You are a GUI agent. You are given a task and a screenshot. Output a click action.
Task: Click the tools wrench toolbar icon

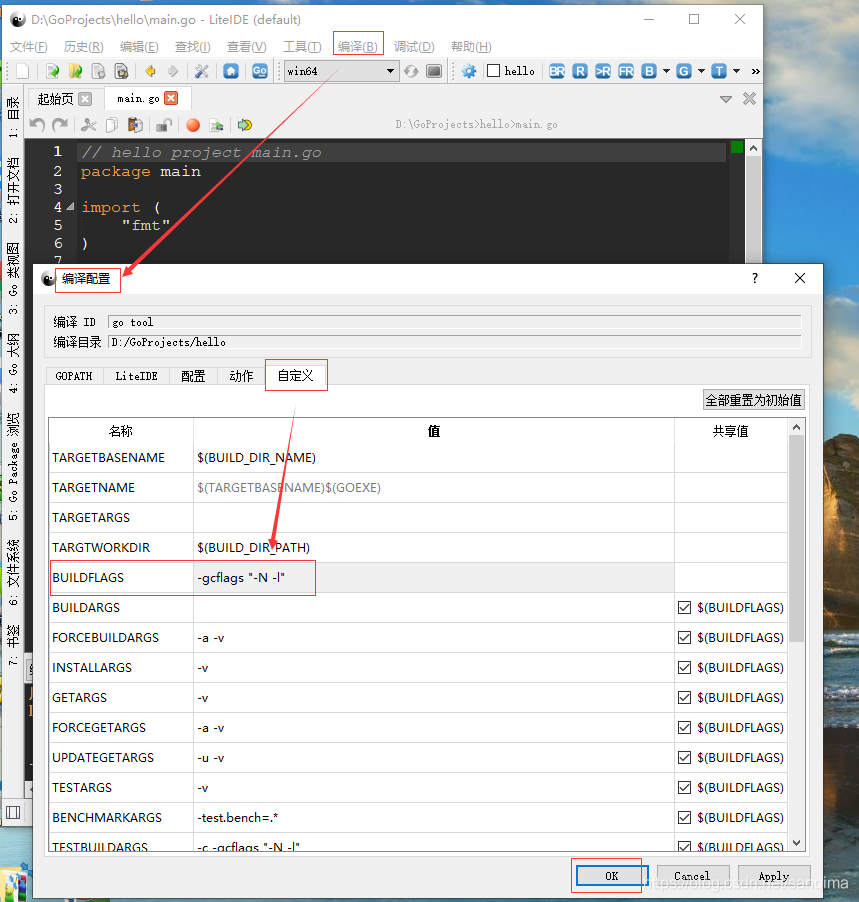(x=201, y=71)
